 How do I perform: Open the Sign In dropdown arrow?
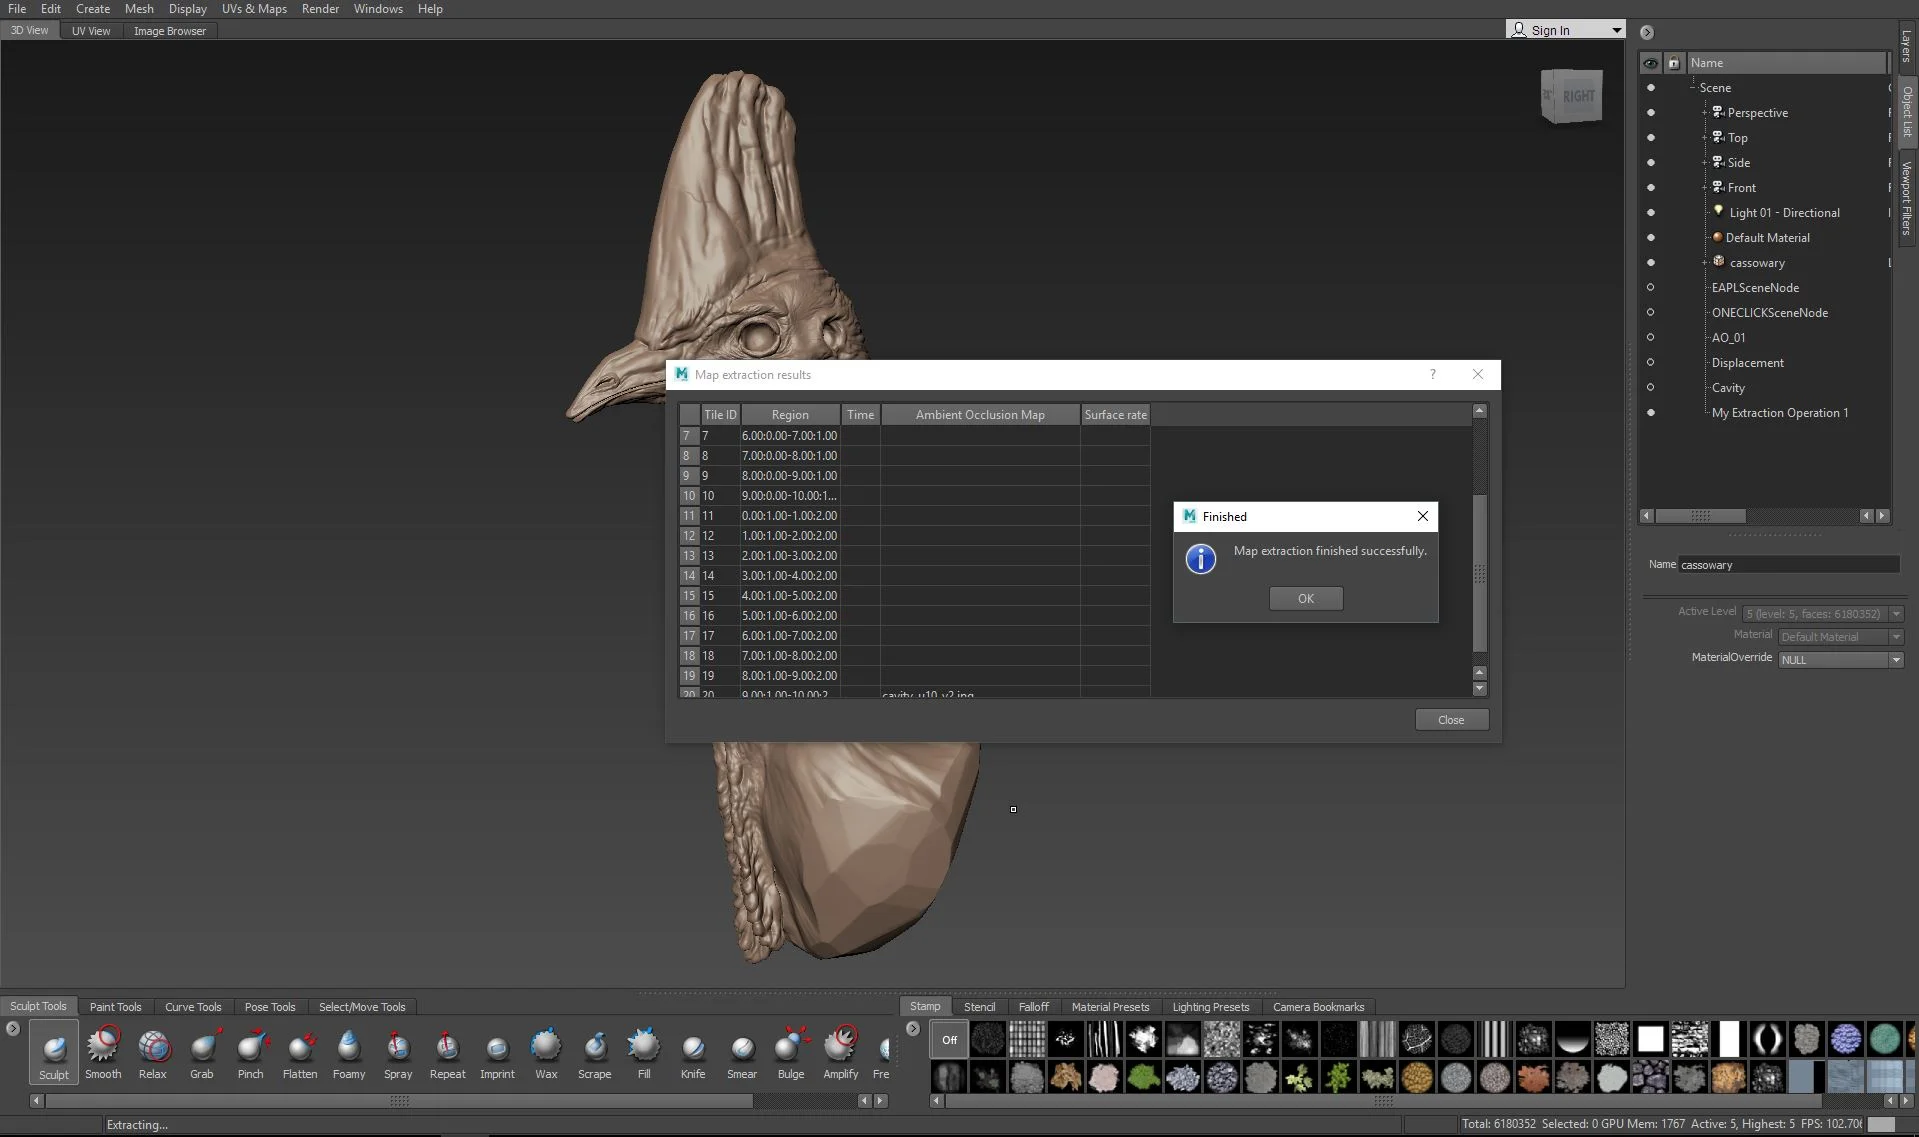pyautogui.click(x=1616, y=30)
